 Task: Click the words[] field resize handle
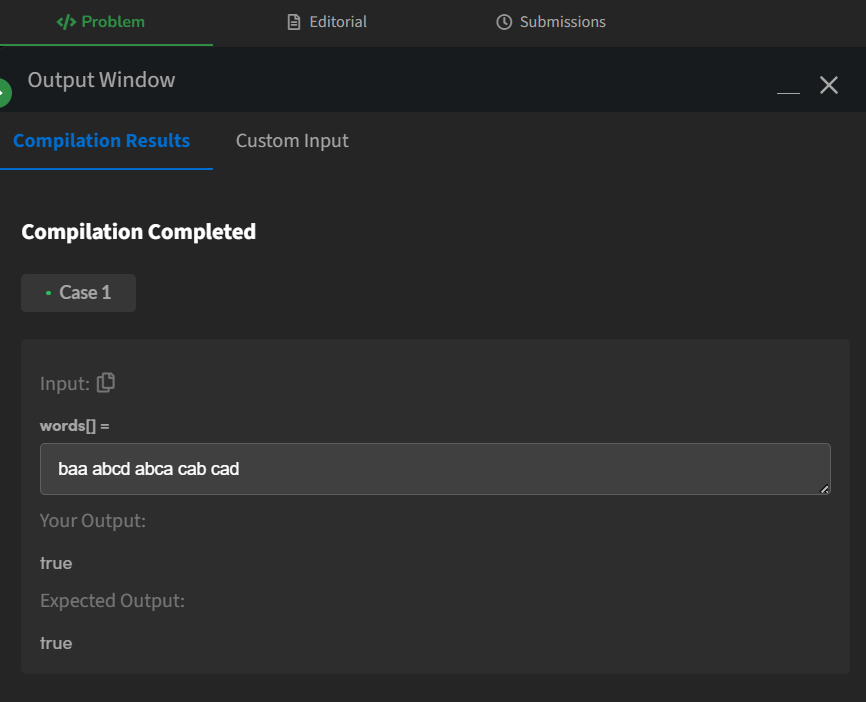coord(824,489)
